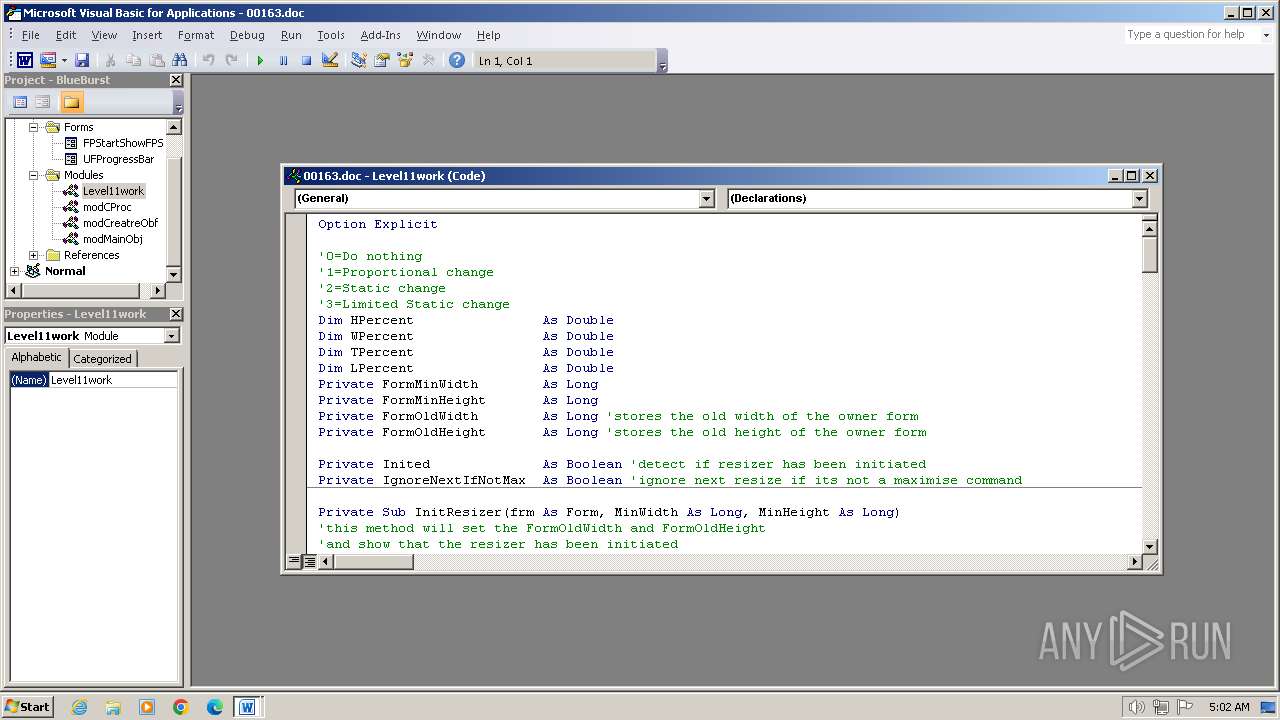Image resolution: width=1280 pixels, height=720 pixels.
Task: Collapse the Forms folder node
Action: click(x=33, y=127)
